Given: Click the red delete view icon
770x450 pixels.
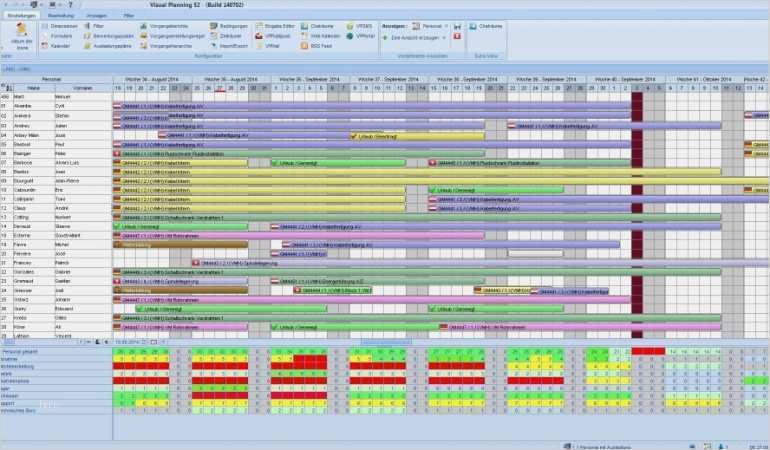Looking at the screenshot, I should pyautogui.click(x=457, y=36).
